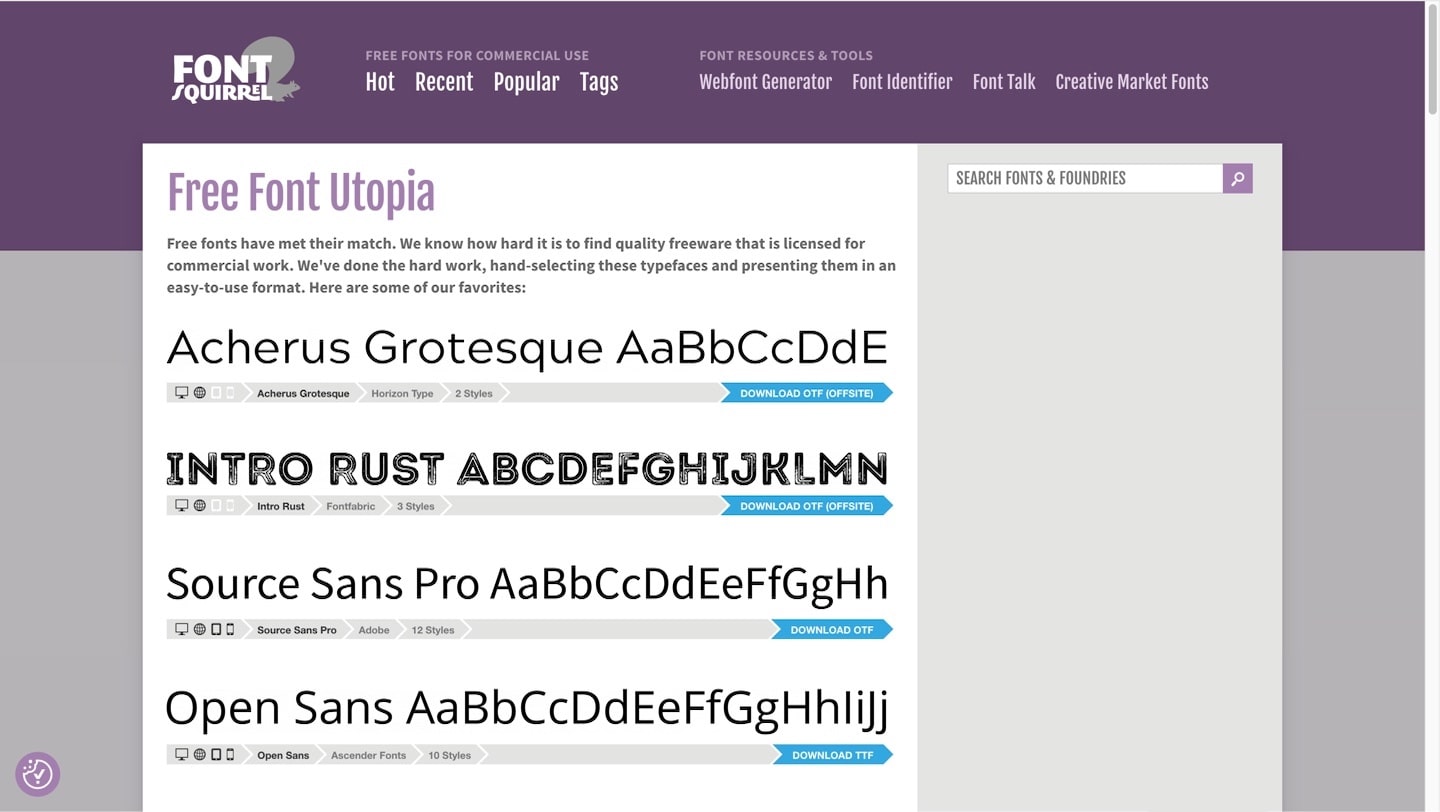1440x812 pixels.
Task: Click desktop icon in Intro Rust row
Action: pos(182,506)
